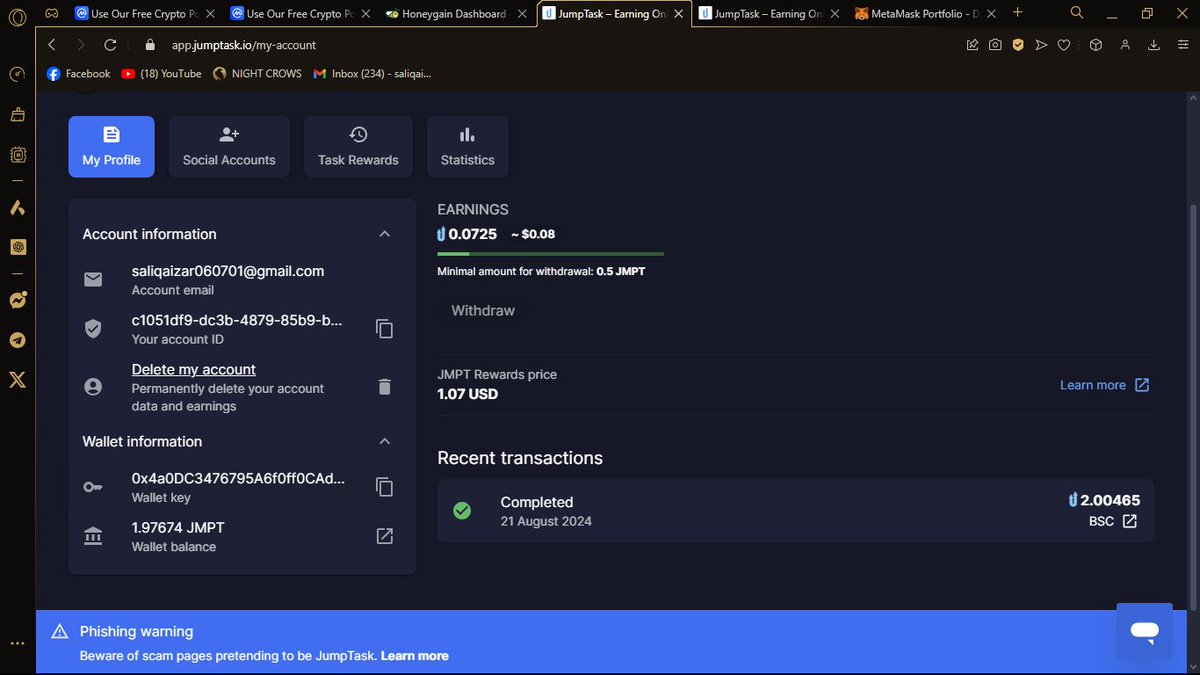This screenshot has width=1200, height=675.
Task: Click the camera snapshot icon in address bar
Action: [995, 45]
